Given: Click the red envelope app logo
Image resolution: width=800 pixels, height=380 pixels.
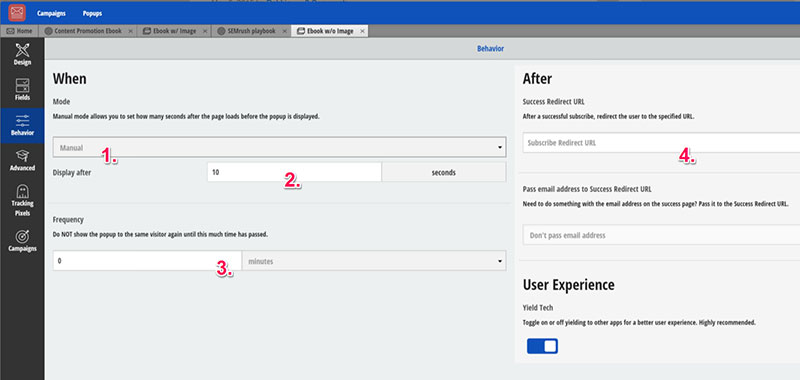Looking at the screenshot, I should [17, 12].
